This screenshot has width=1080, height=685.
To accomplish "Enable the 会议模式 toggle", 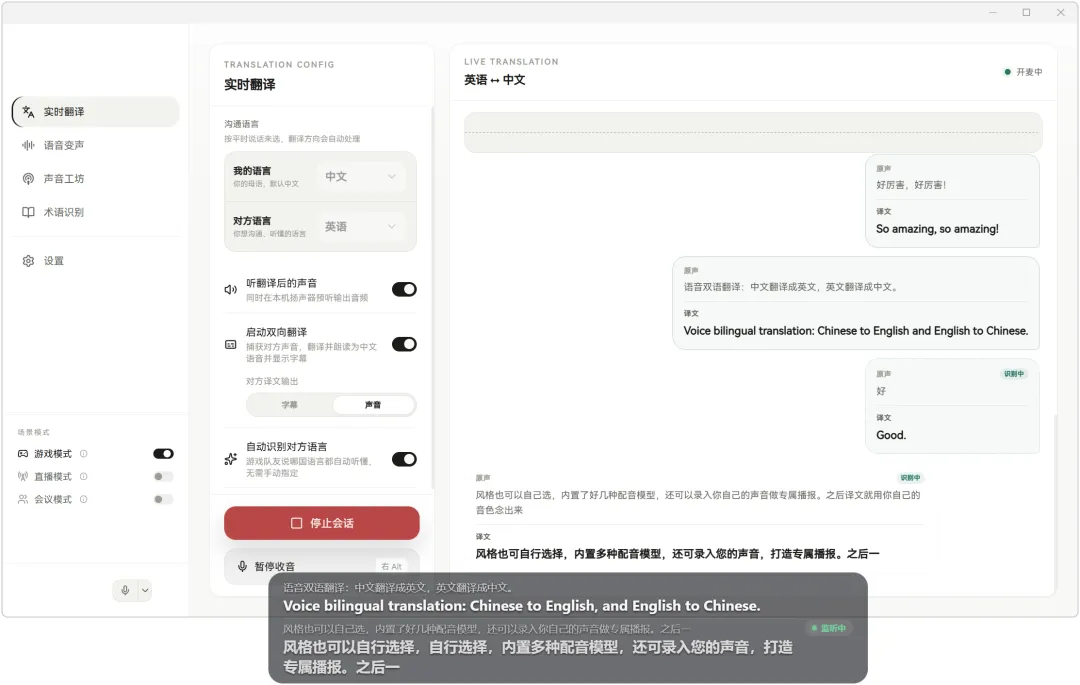I will tap(163, 499).
